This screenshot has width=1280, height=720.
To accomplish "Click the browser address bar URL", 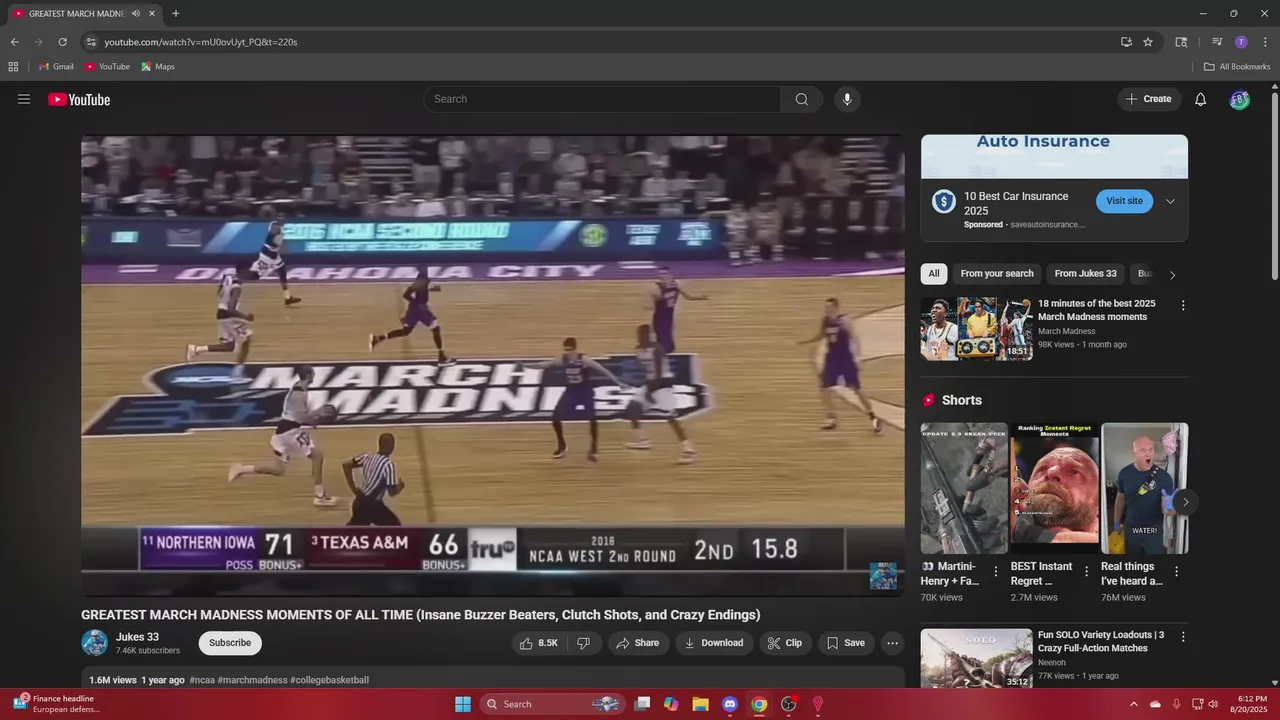I will 201,42.
